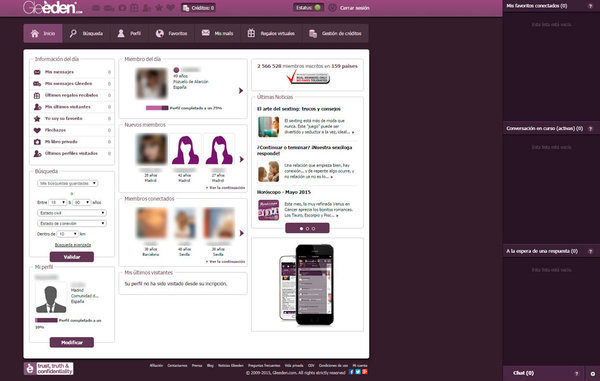600x381 pixels.
Task: Click Ver la continuación under Miembros conectados
Action: tap(225, 262)
